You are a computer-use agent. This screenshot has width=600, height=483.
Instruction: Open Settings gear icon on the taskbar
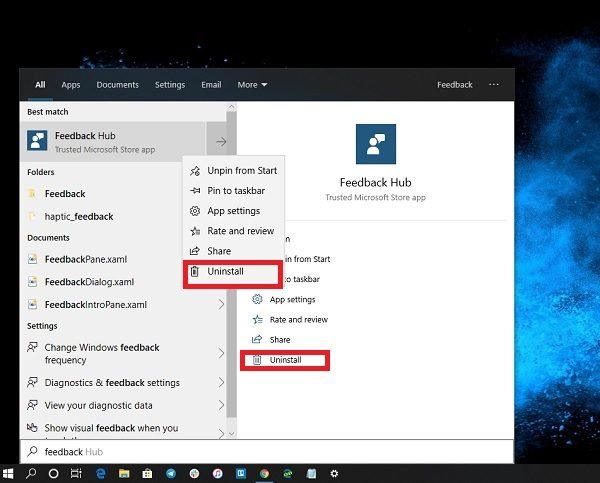[x=334, y=474]
